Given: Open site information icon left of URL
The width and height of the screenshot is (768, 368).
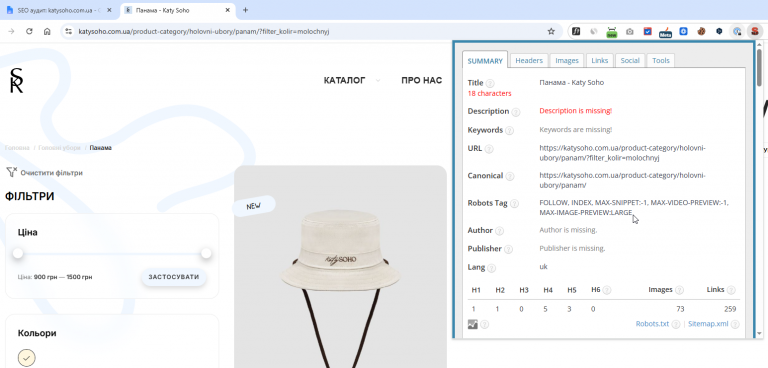Looking at the screenshot, I should pos(69,31).
